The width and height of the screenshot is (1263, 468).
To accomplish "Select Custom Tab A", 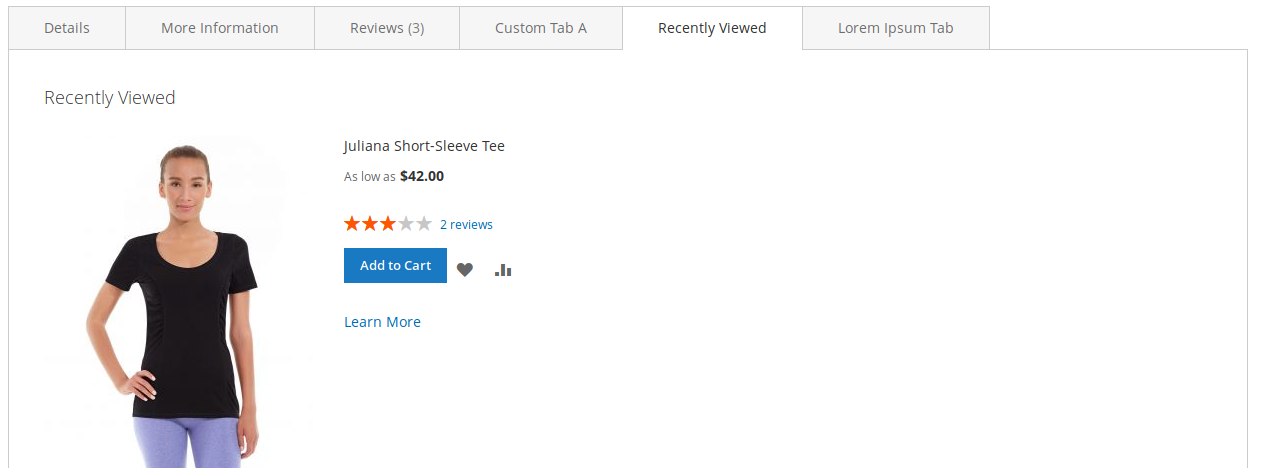I will (541, 28).
